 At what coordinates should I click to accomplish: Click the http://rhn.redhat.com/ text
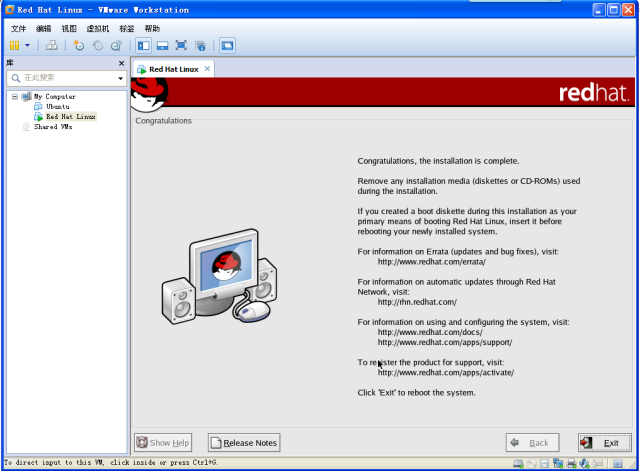(x=417, y=302)
